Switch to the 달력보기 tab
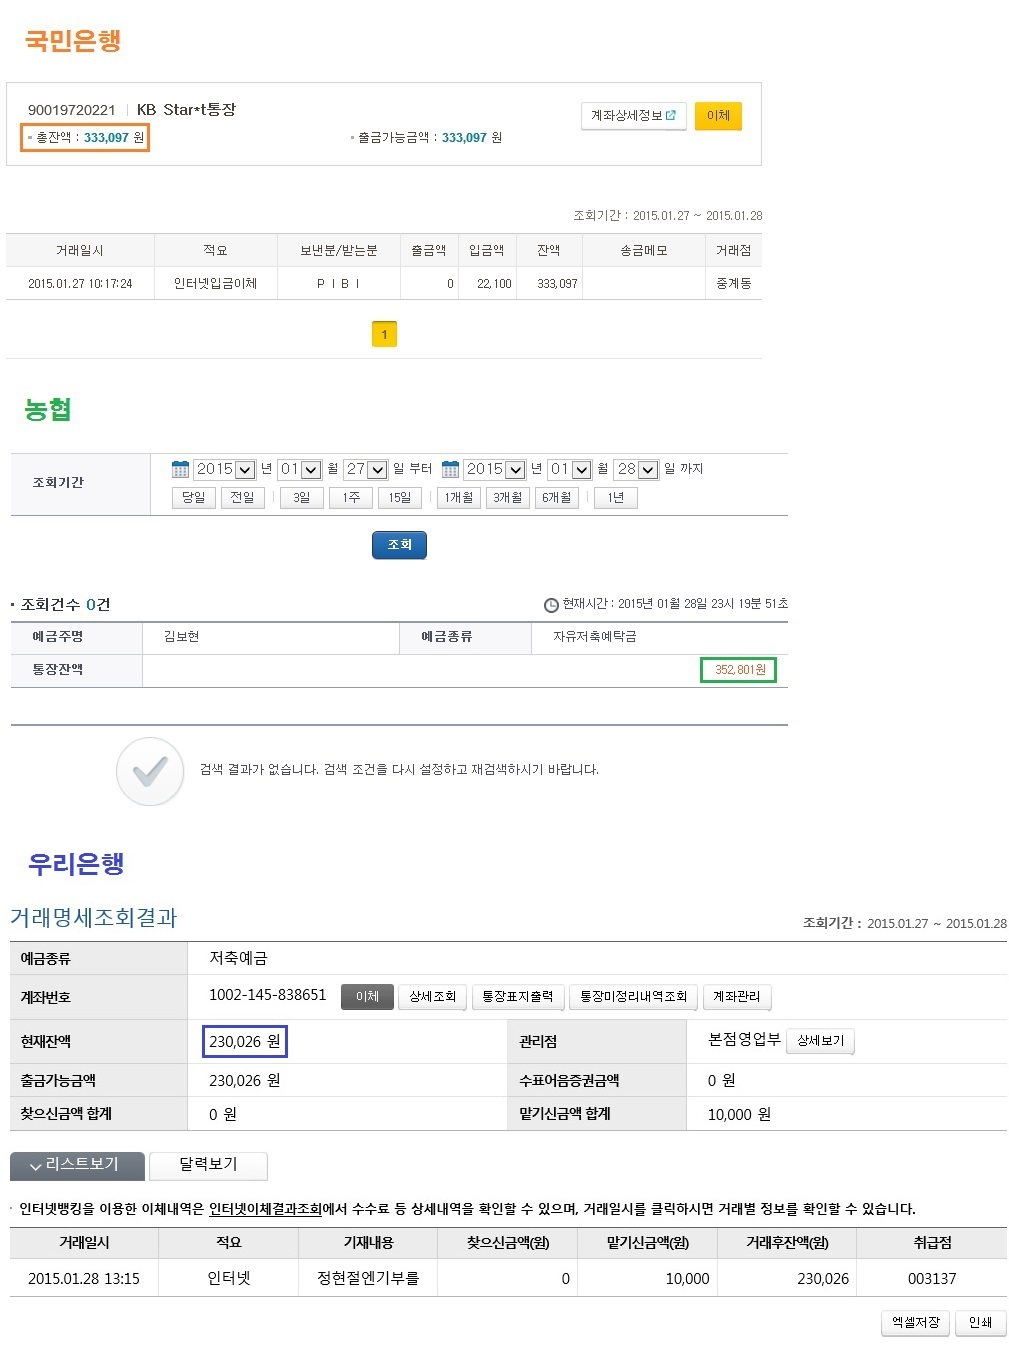This screenshot has width=1009, height=1348. click(x=208, y=1165)
